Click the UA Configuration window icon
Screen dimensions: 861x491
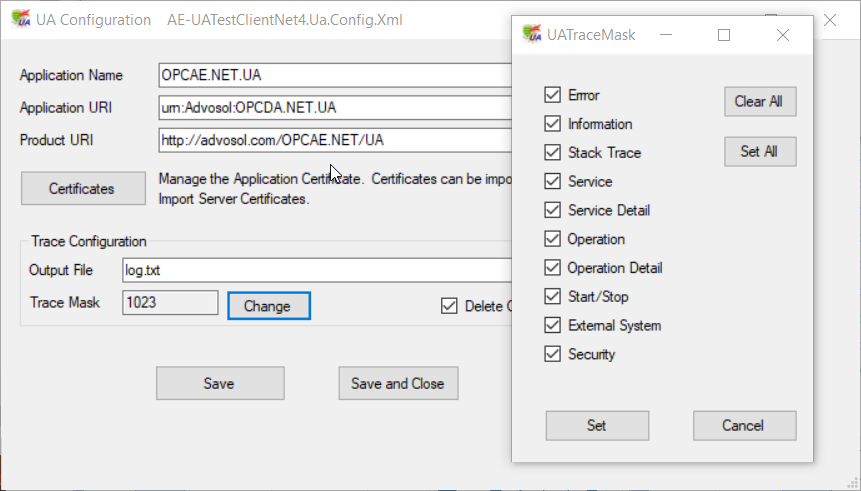click(19, 19)
